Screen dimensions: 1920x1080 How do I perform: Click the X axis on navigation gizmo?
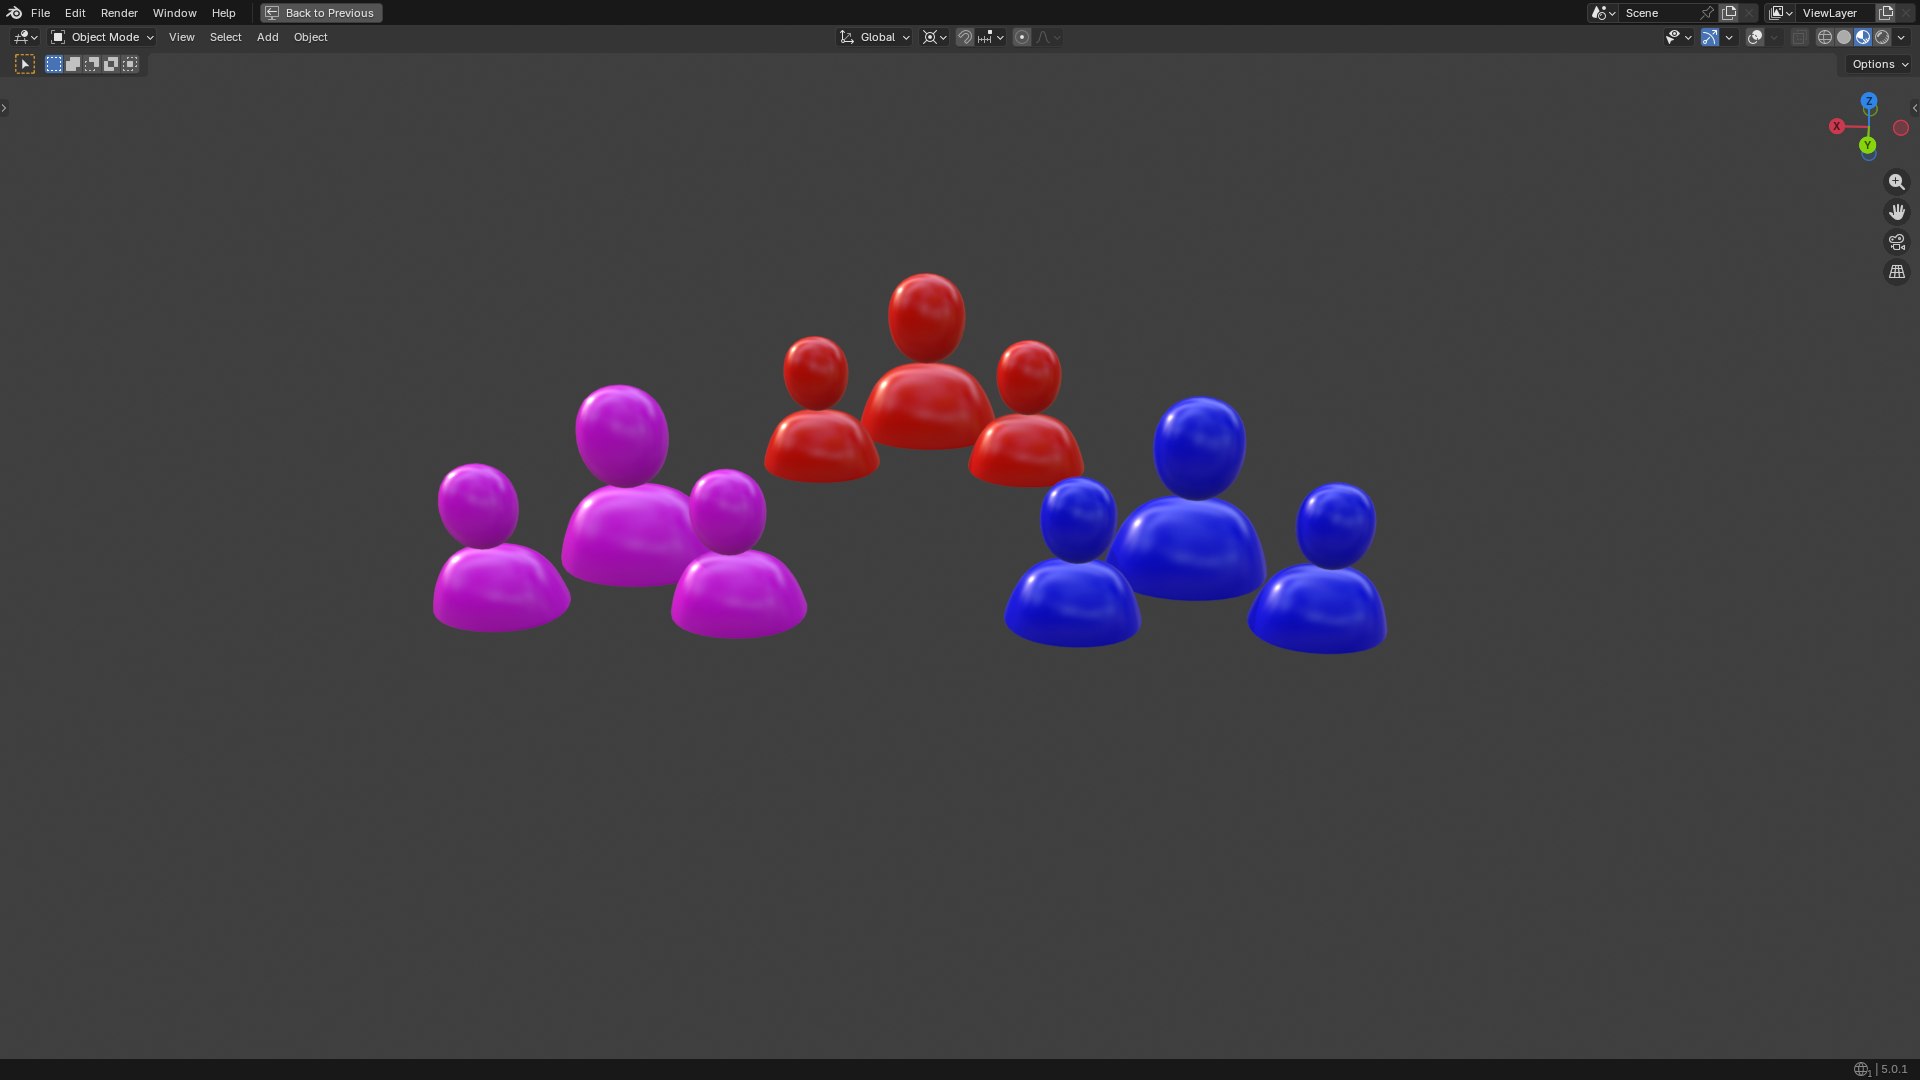1837,126
